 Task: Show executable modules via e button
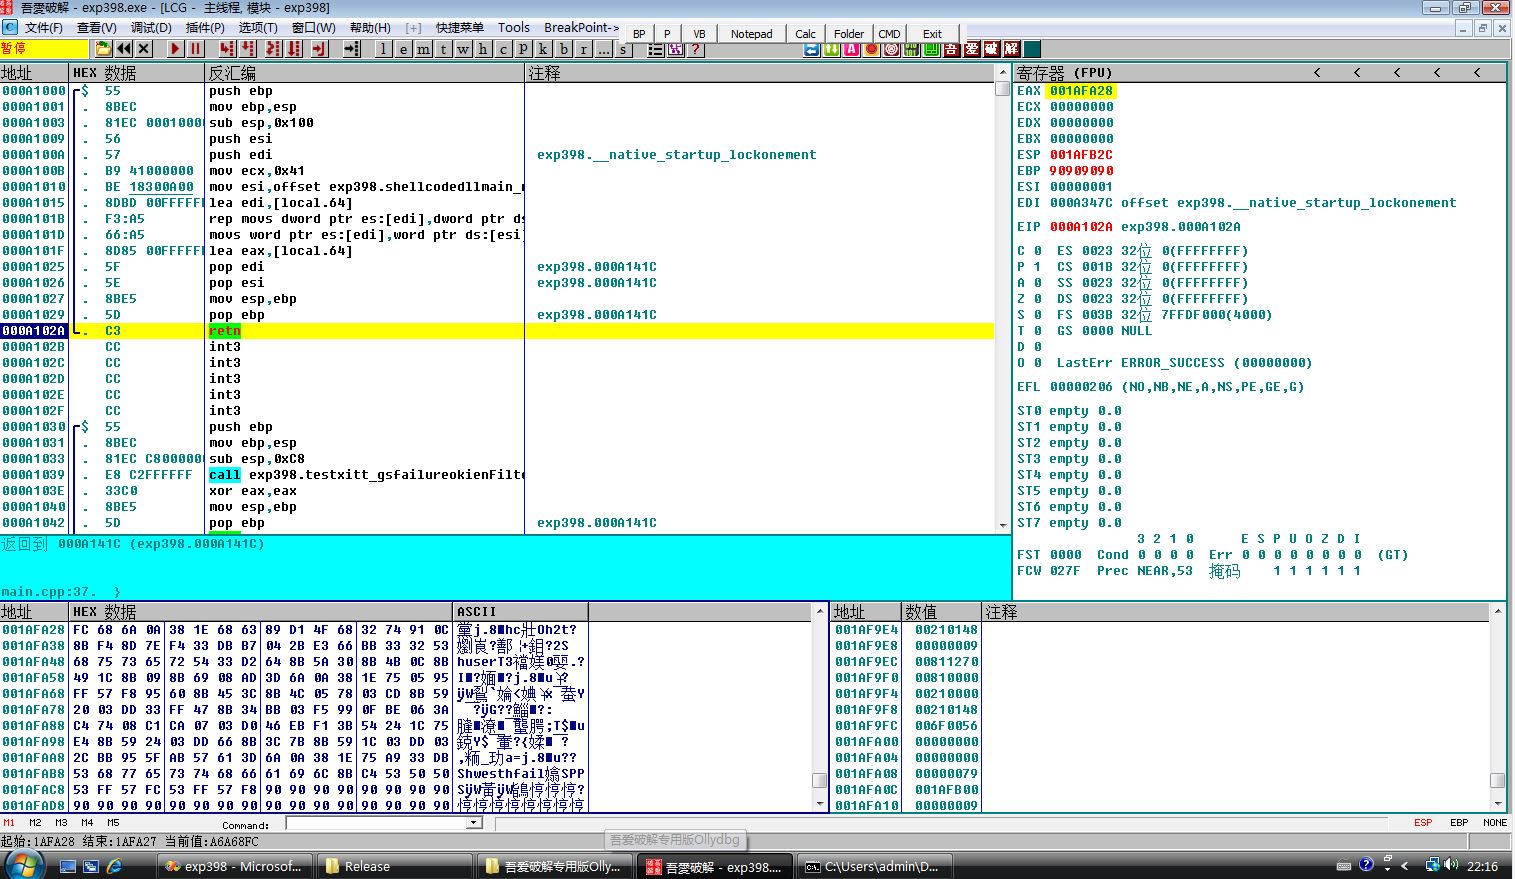click(403, 48)
